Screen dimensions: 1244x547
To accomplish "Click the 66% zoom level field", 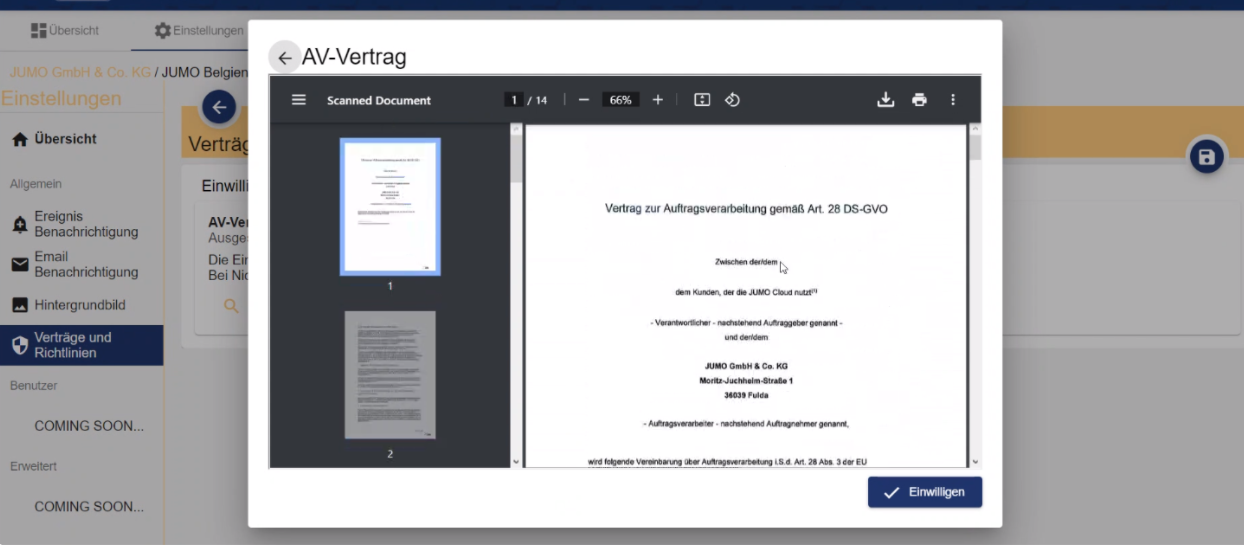I will [620, 100].
